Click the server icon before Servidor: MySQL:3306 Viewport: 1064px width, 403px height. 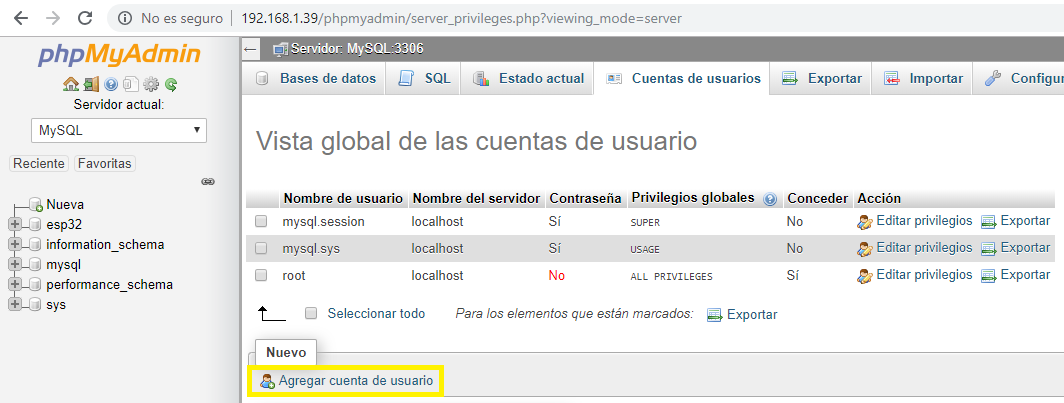pos(280,49)
